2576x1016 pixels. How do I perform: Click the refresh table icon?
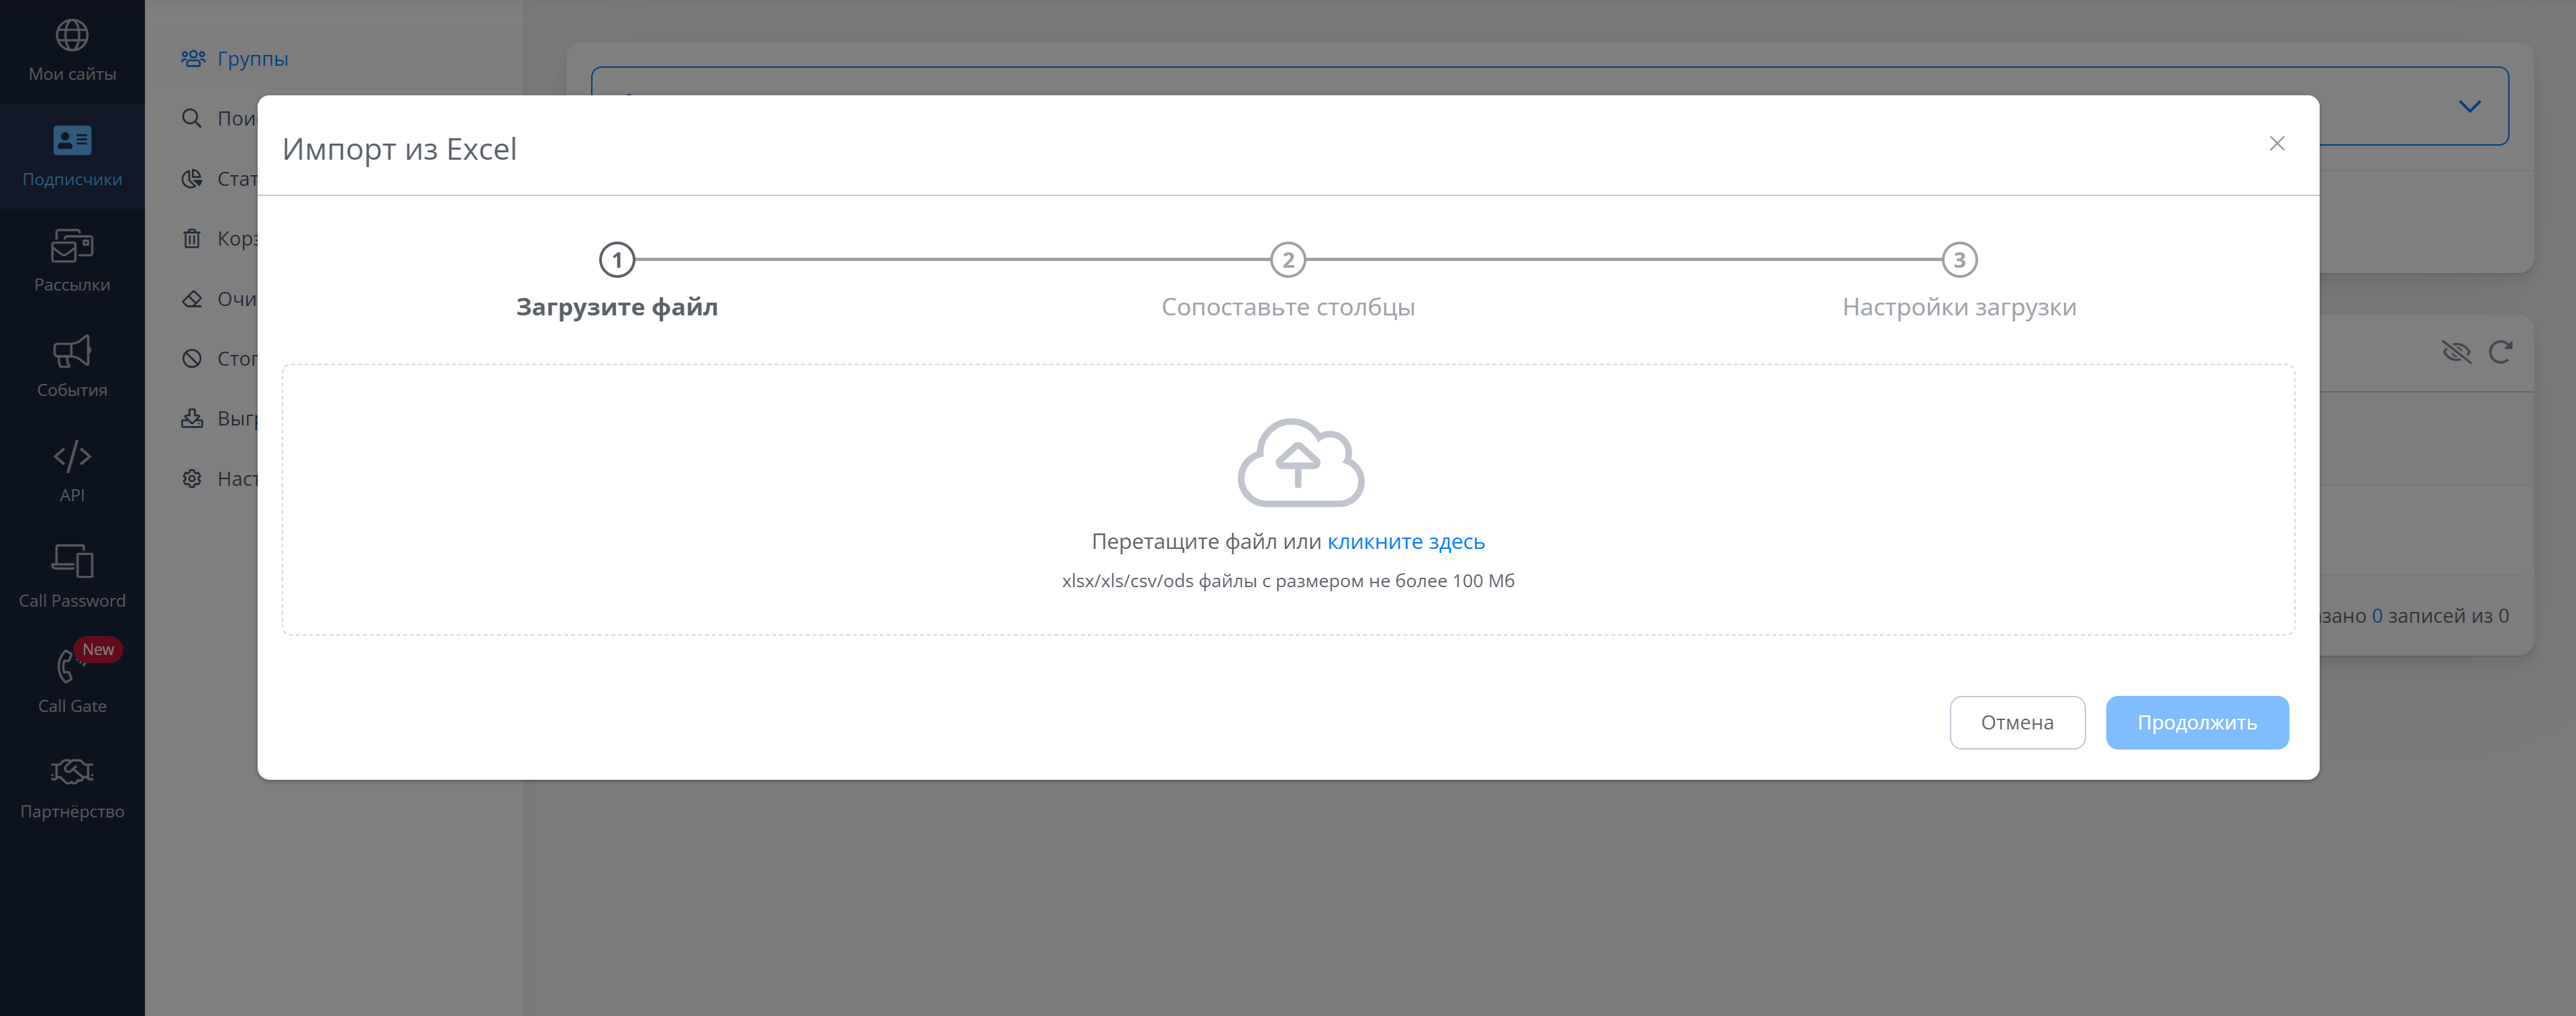click(x=2500, y=352)
